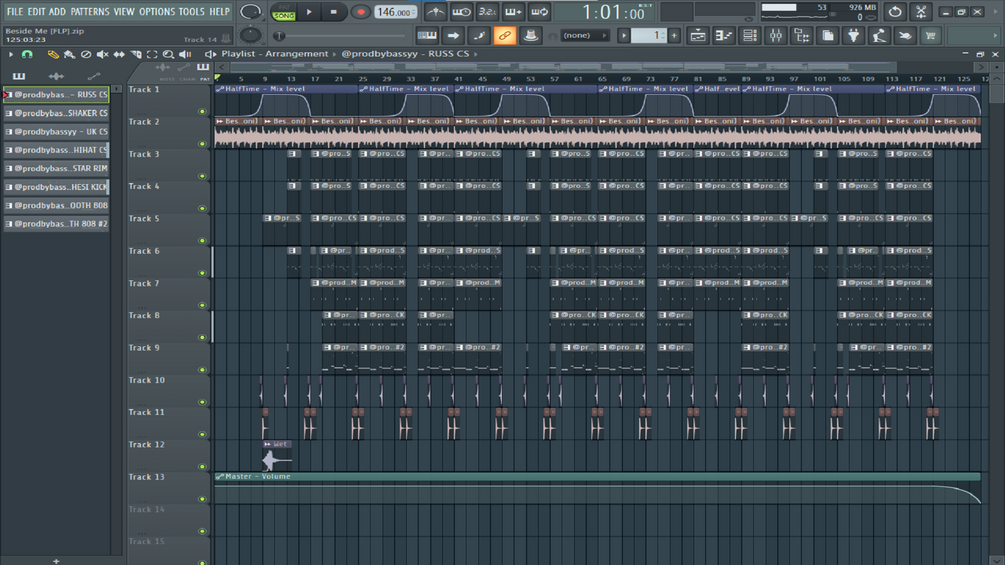Toggle recording countdown 3-2-1 button
This screenshot has width=1005, height=565.
click(x=487, y=12)
